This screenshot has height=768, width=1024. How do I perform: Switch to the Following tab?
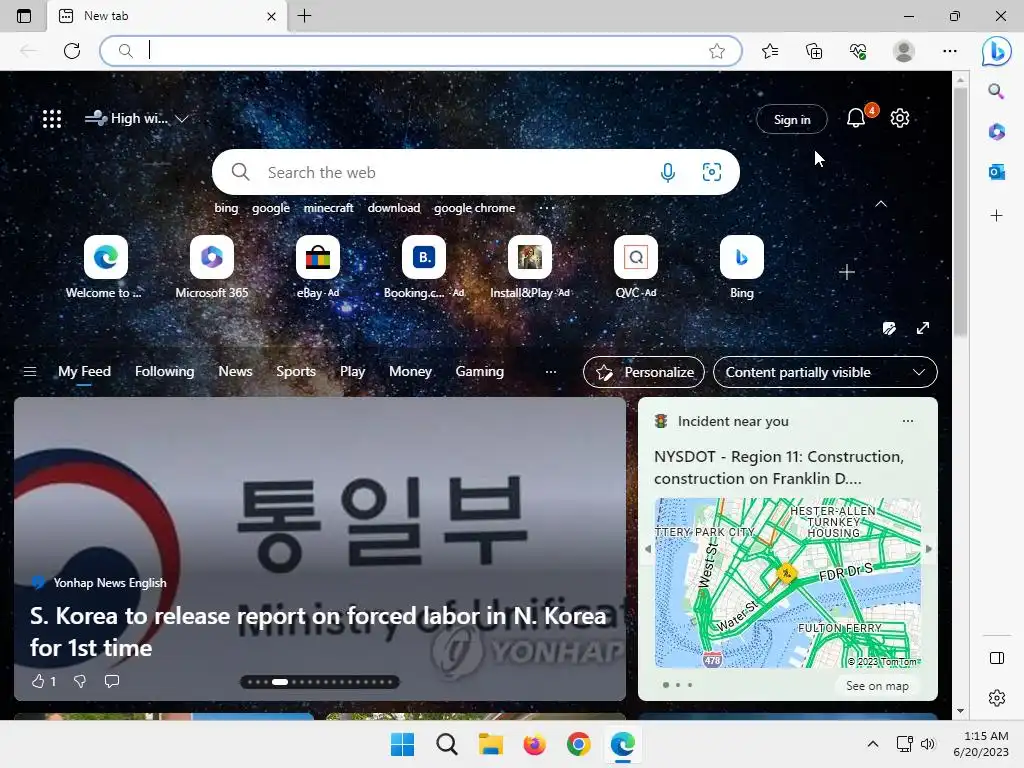pos(165,372)
